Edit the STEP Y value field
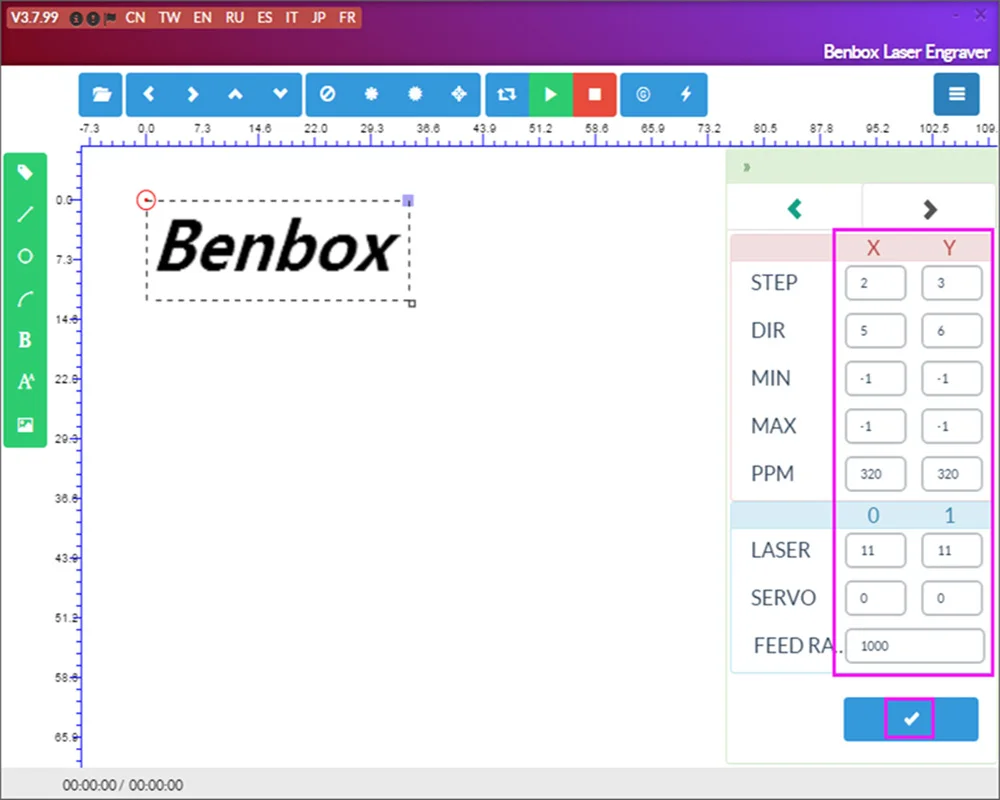1000x800 pixels. click(952, 283)
